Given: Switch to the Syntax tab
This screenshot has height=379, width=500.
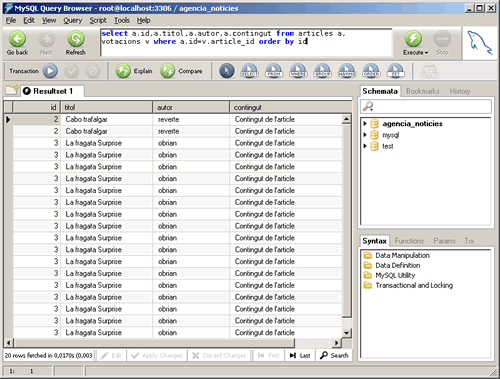Looking at the screenshot, I should point(374,241).
